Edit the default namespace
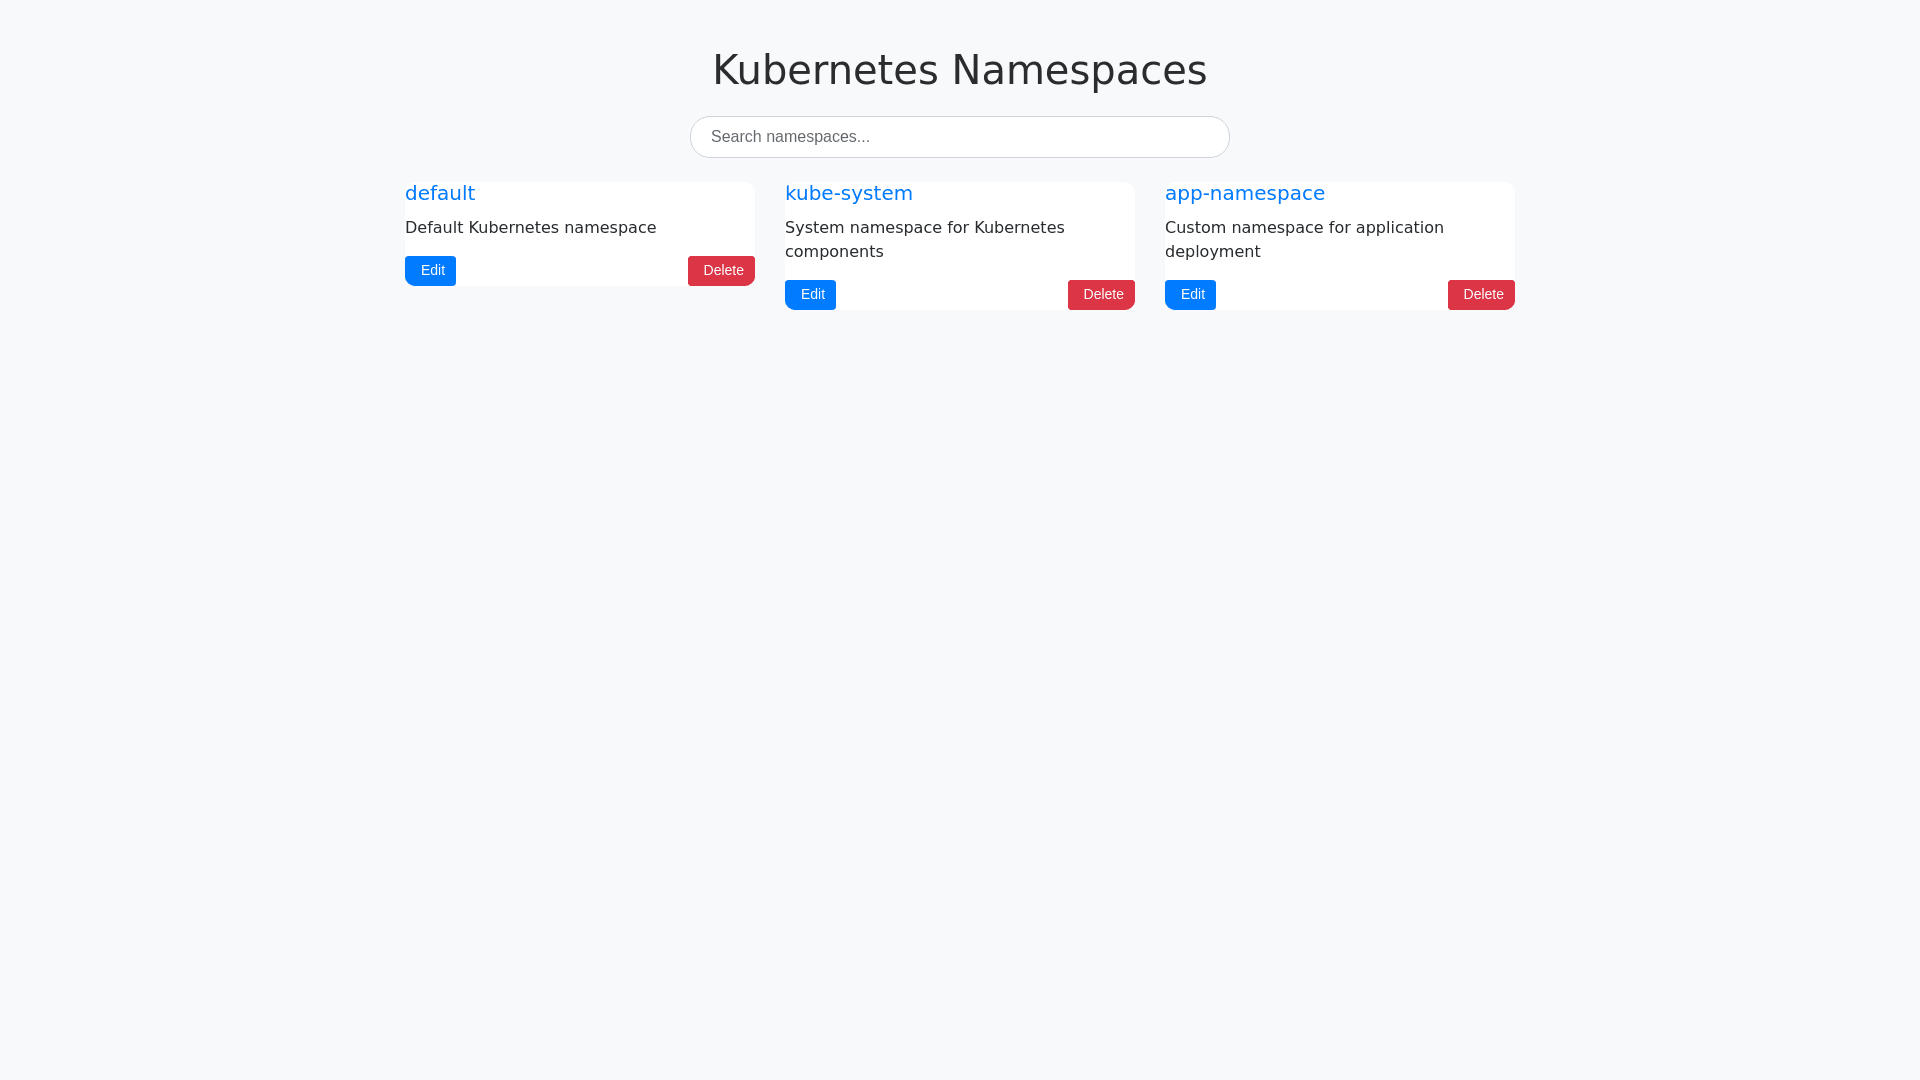The width and height of the screenshot is (1920, 1080). coord(430,271)
